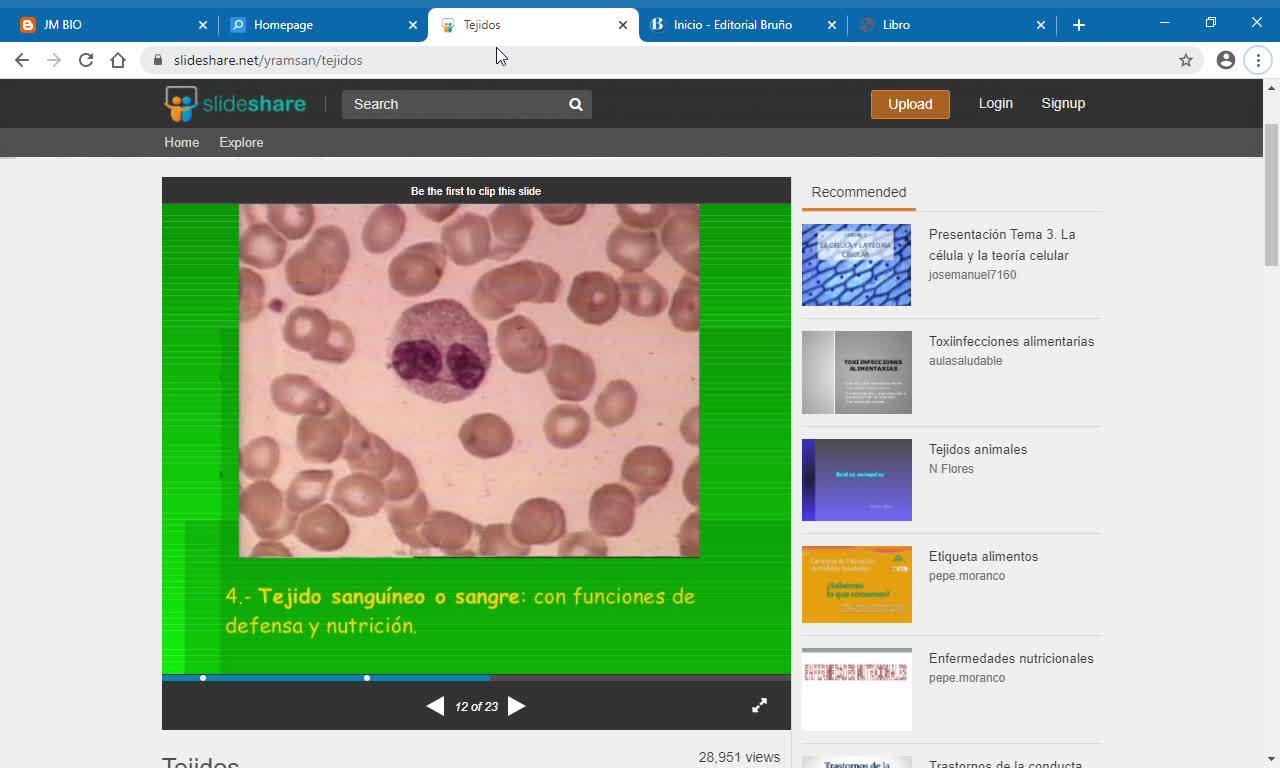The width and height of the screenshot is (1280, 768).
Task: Restore down the Chrome window
Action: point(1210,23)
